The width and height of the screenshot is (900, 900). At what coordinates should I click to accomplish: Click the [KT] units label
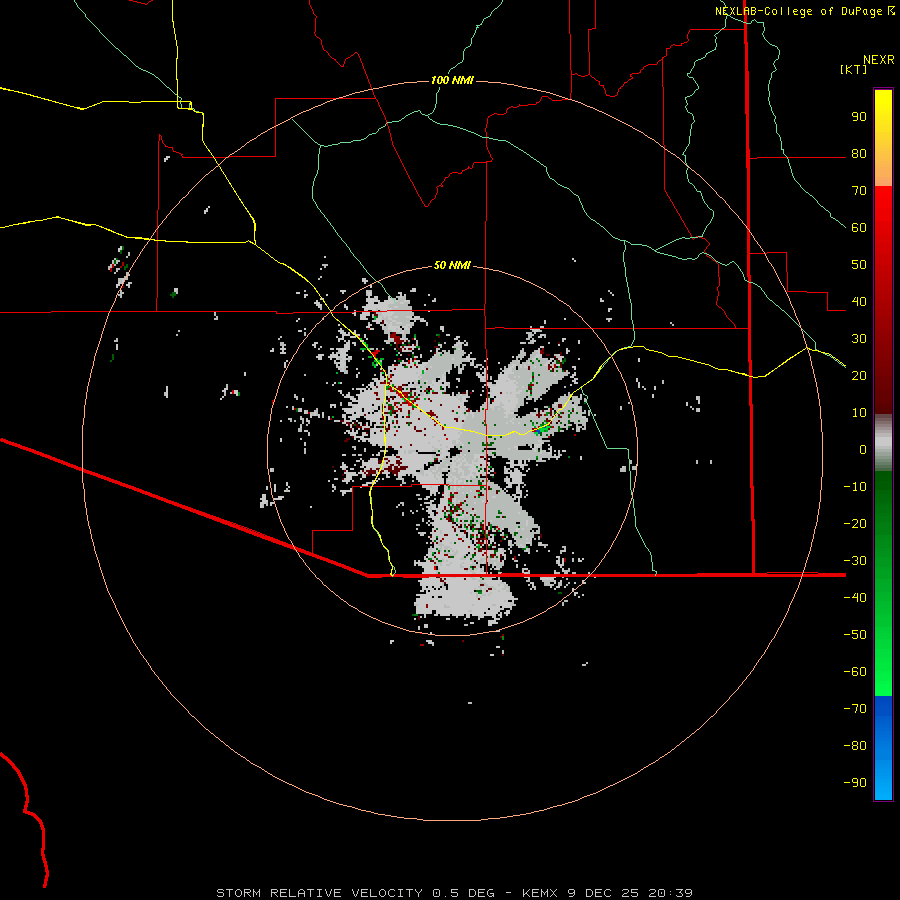pyautogui.click(x=854, y=69)
